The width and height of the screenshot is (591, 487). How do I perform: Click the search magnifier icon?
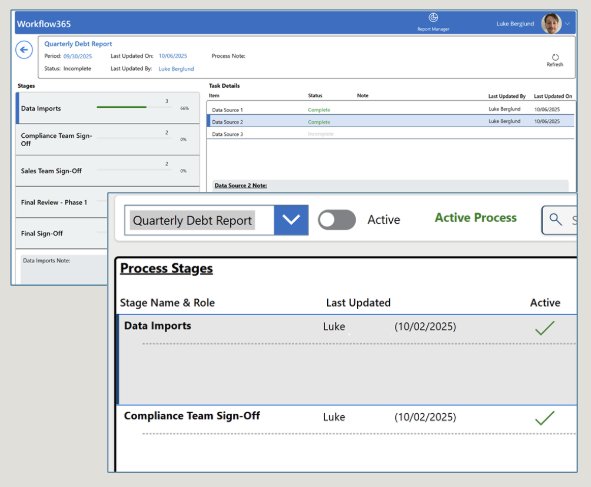click(x=556, y=219)
